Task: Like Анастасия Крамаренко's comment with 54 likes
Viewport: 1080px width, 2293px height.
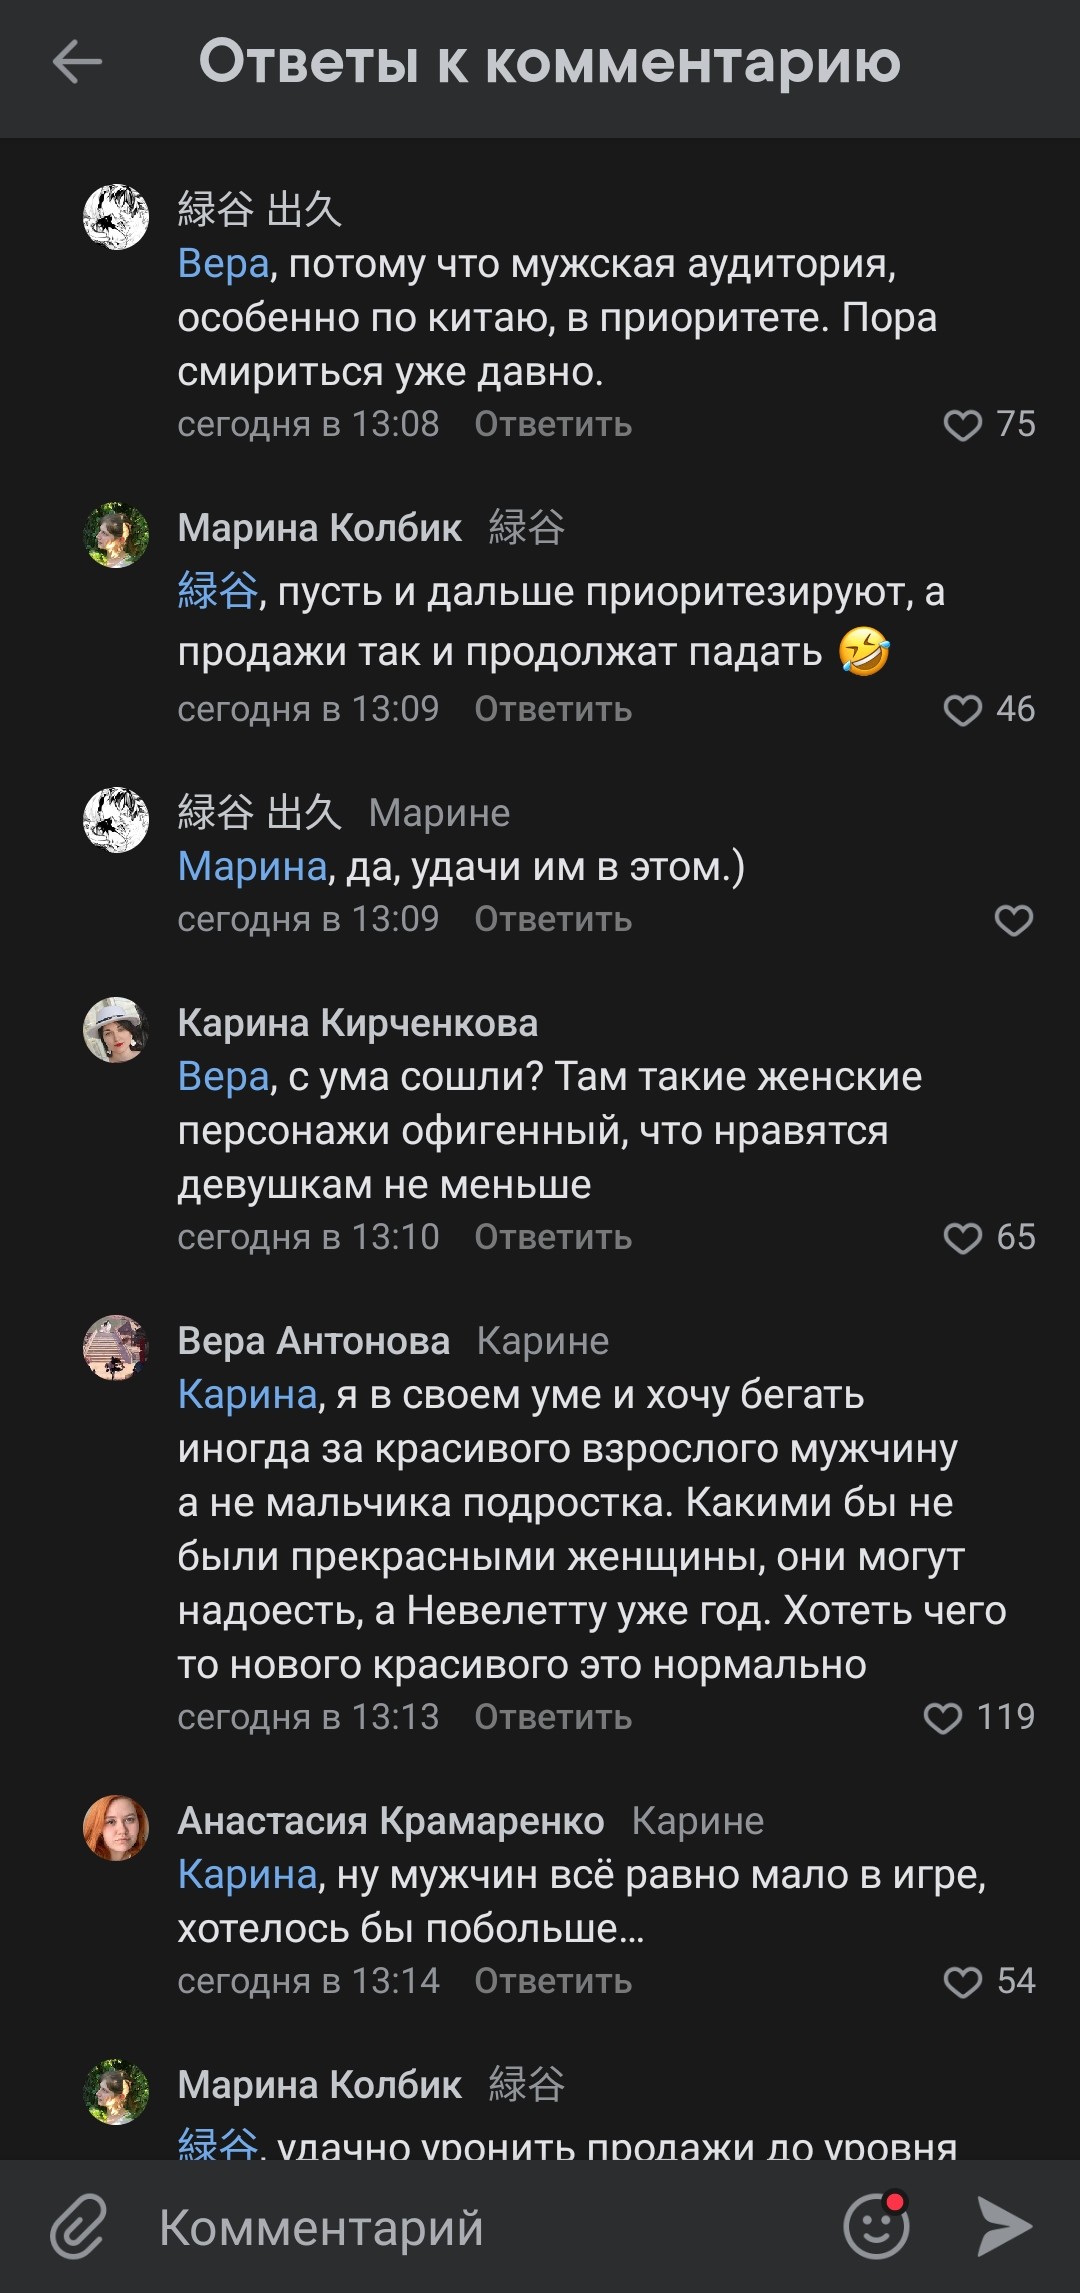Action: point(963,1982)
